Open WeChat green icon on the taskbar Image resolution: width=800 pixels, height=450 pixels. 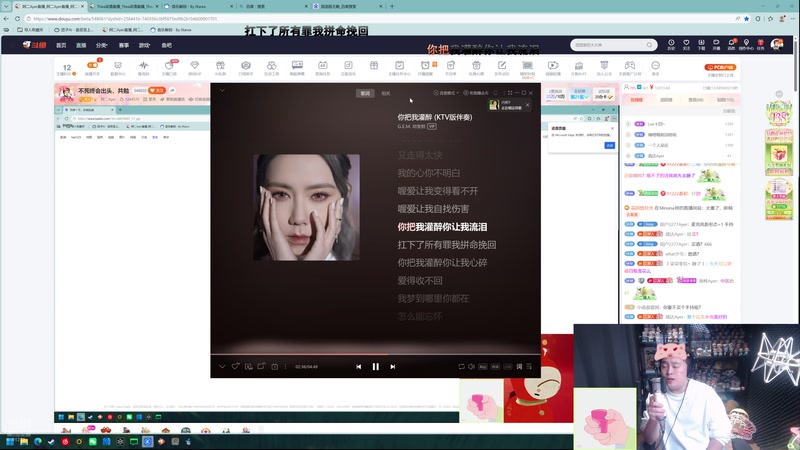click(x=92, y=442)
